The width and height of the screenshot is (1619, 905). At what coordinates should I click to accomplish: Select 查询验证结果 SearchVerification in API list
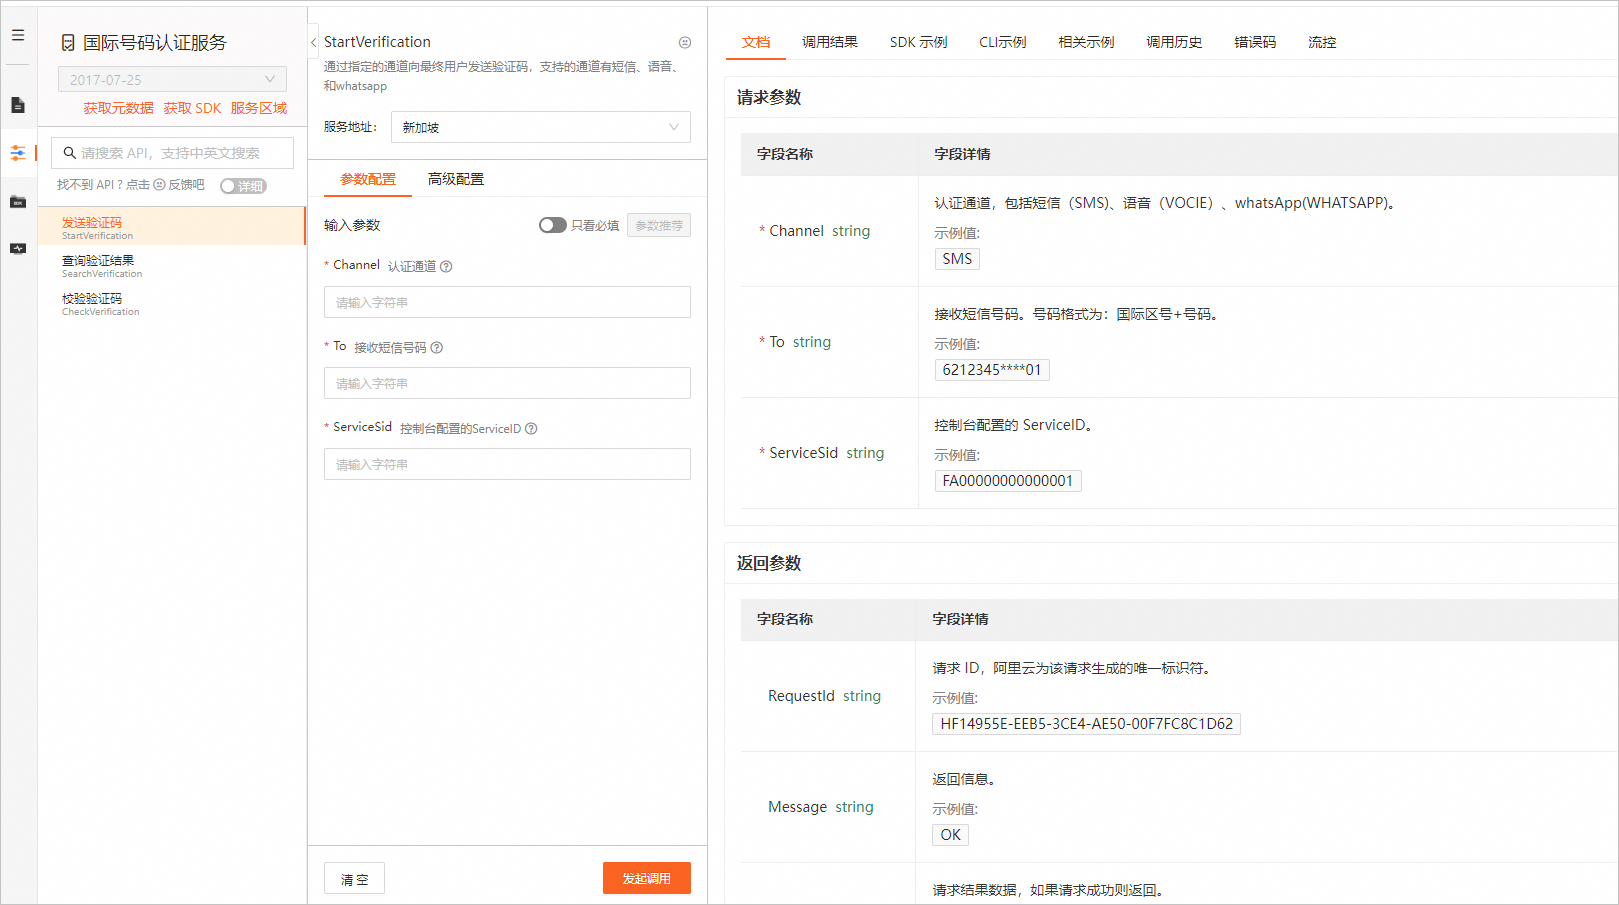171,265
